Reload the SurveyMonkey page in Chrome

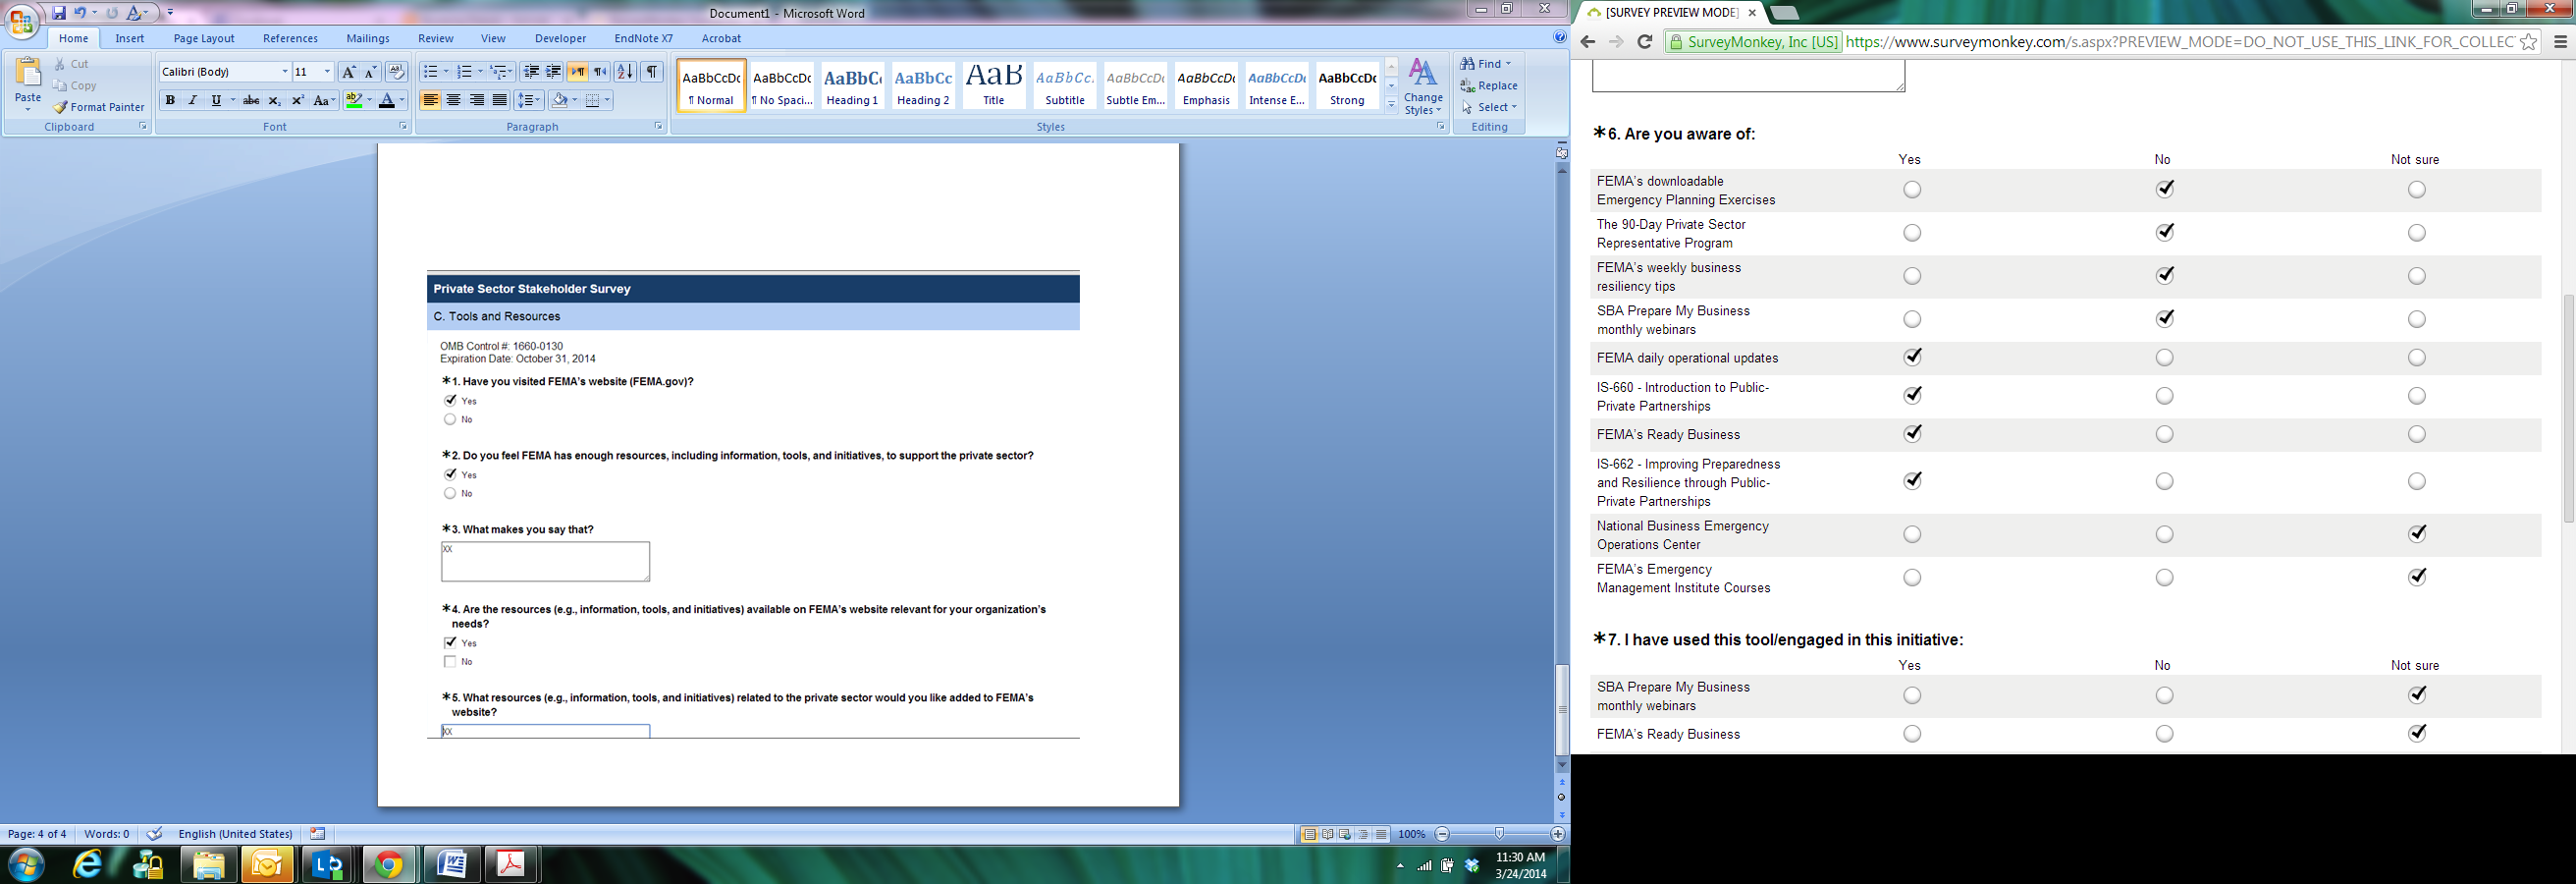click(1644, 41)
